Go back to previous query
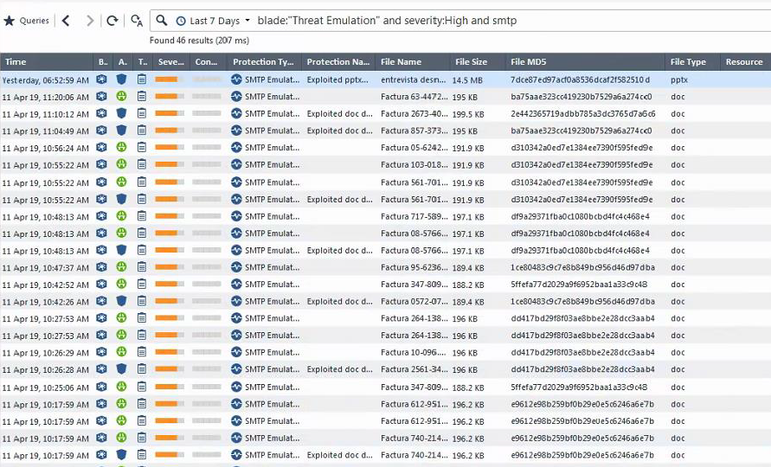This screenshot has width=771, height=467. (66, 20)
